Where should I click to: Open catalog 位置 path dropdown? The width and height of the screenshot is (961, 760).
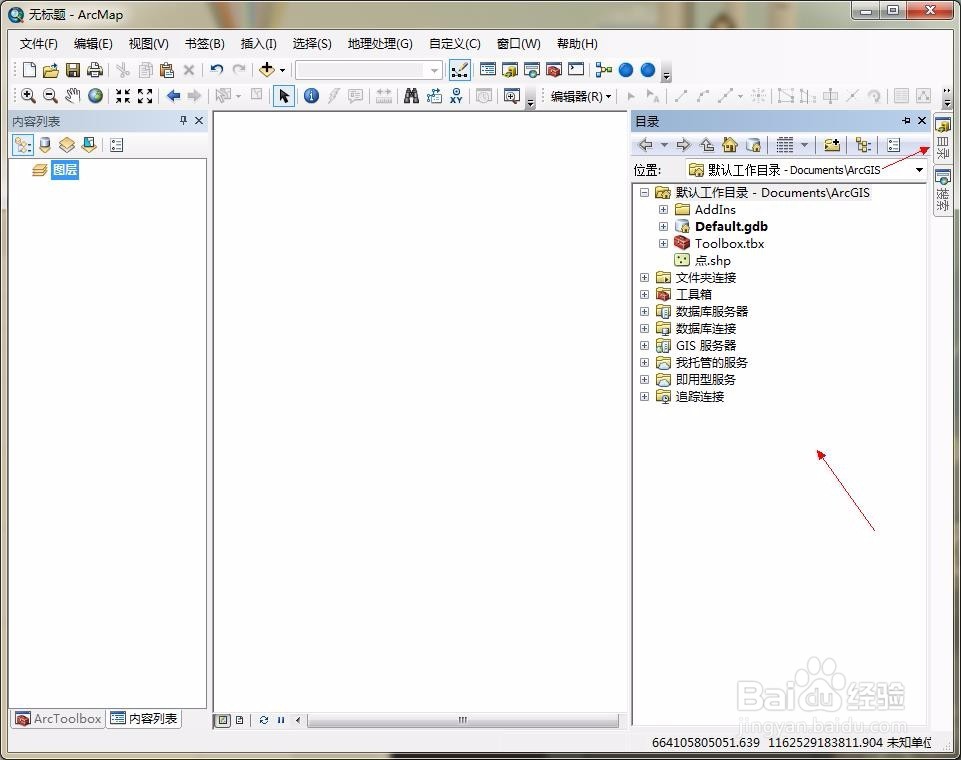pos(919,170)
